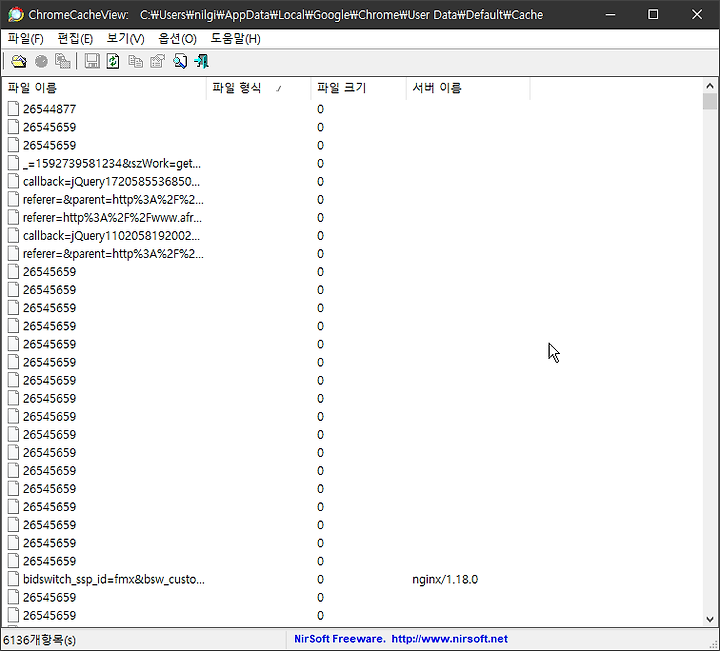This screenshot has height=651, width=720.
Task: Sort by the 파일 크기 column header
Action: click(x=359, y=88)
